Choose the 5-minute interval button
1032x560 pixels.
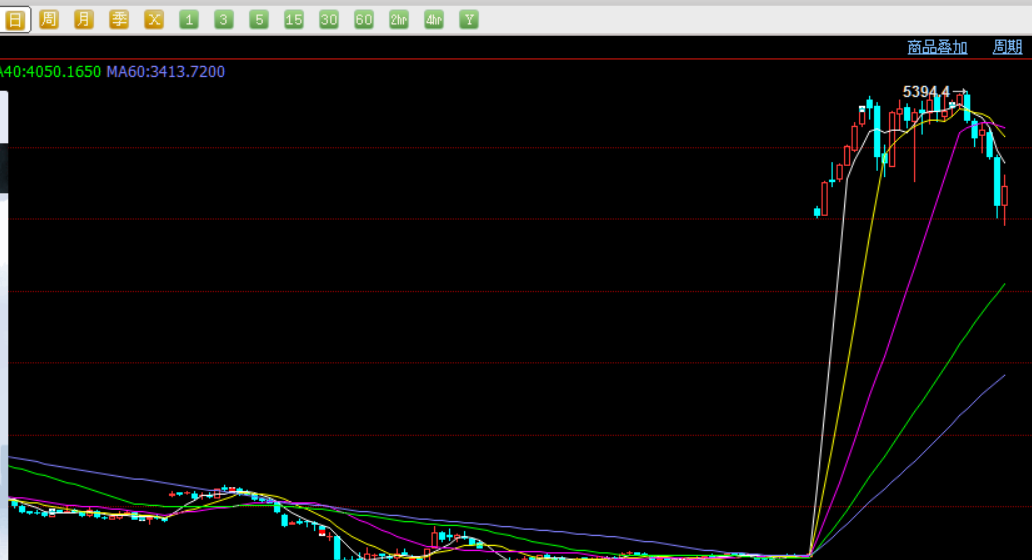pyautogui.click(x=259, y=20)
